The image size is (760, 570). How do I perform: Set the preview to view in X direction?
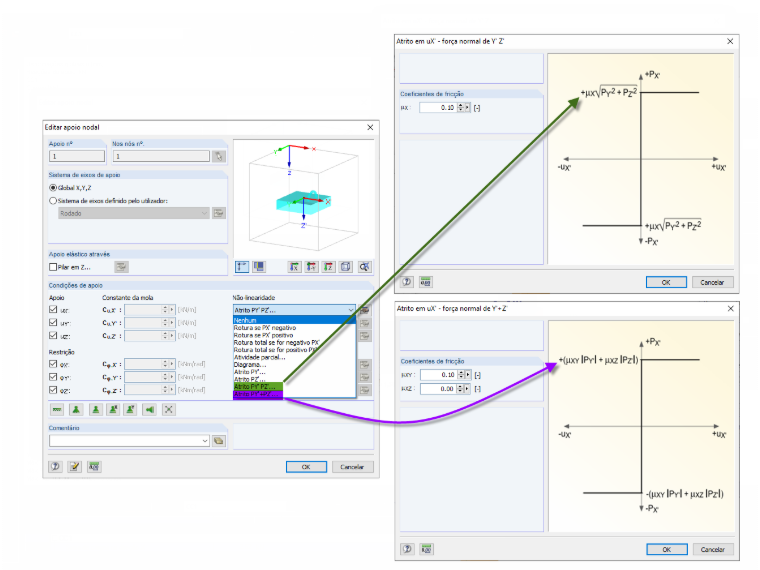(x=294, y=267)
